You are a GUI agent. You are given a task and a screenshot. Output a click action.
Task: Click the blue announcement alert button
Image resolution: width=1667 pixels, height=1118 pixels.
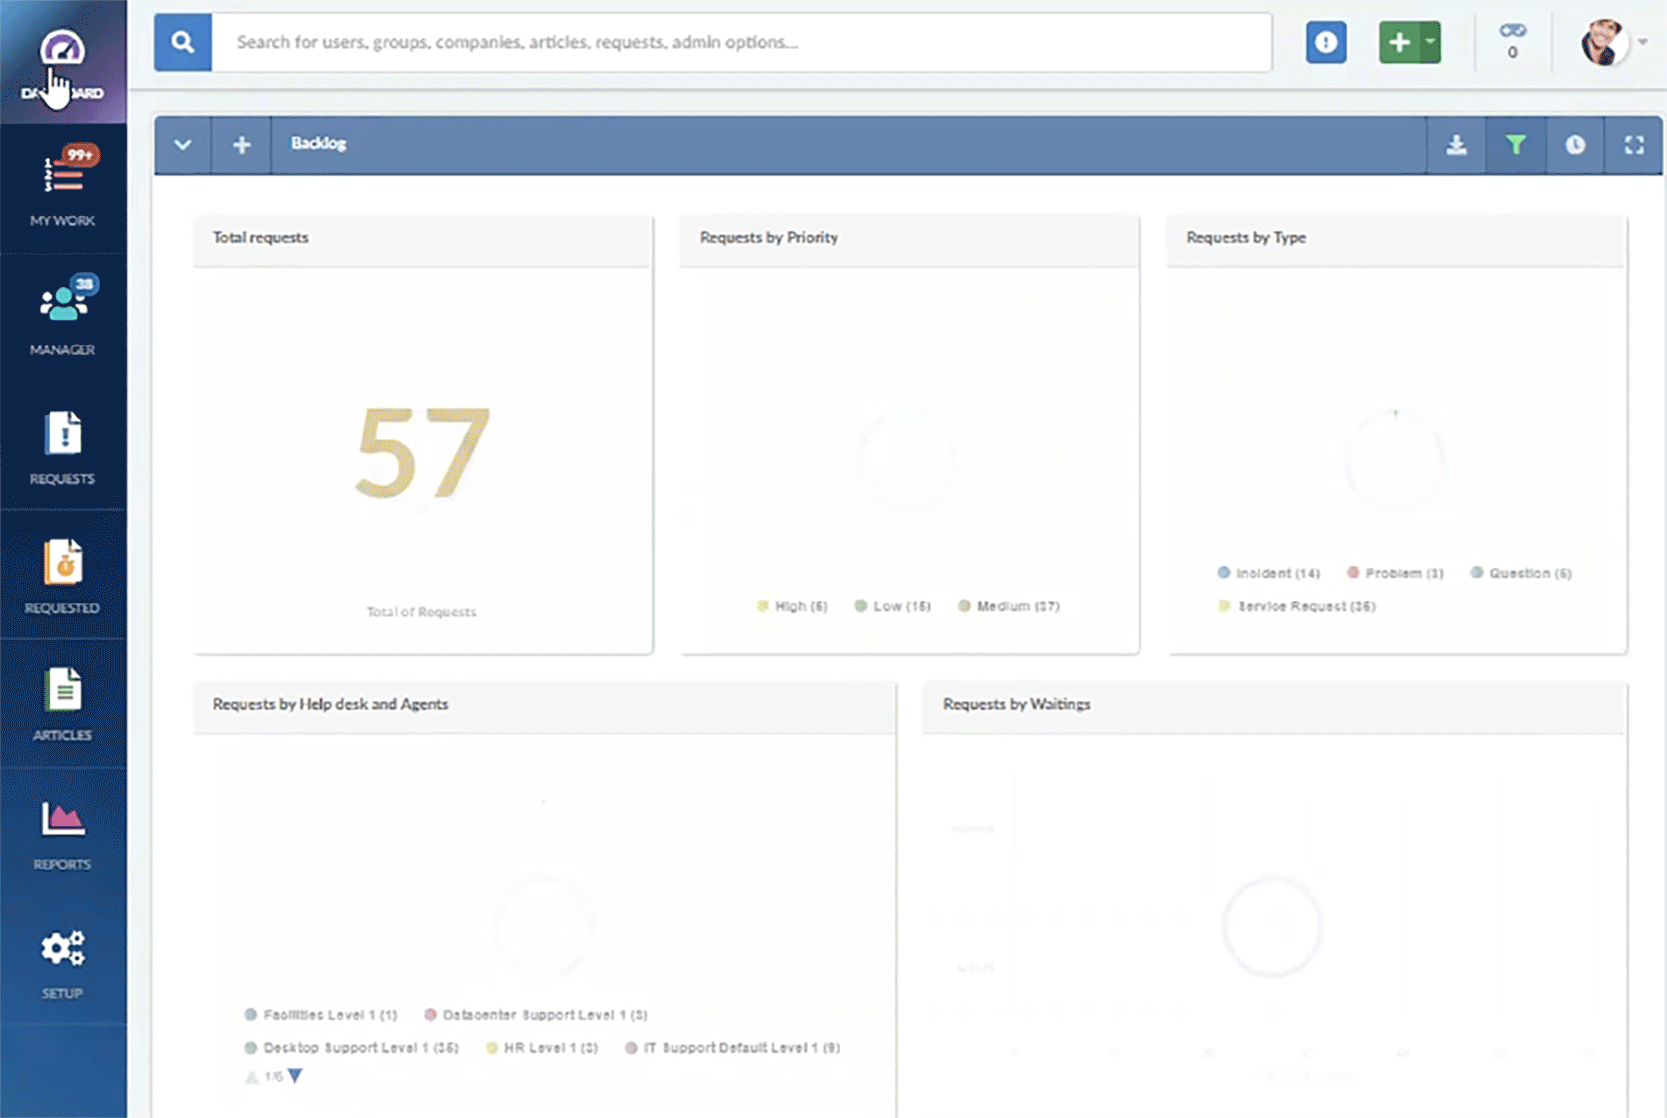[1326, 42]
